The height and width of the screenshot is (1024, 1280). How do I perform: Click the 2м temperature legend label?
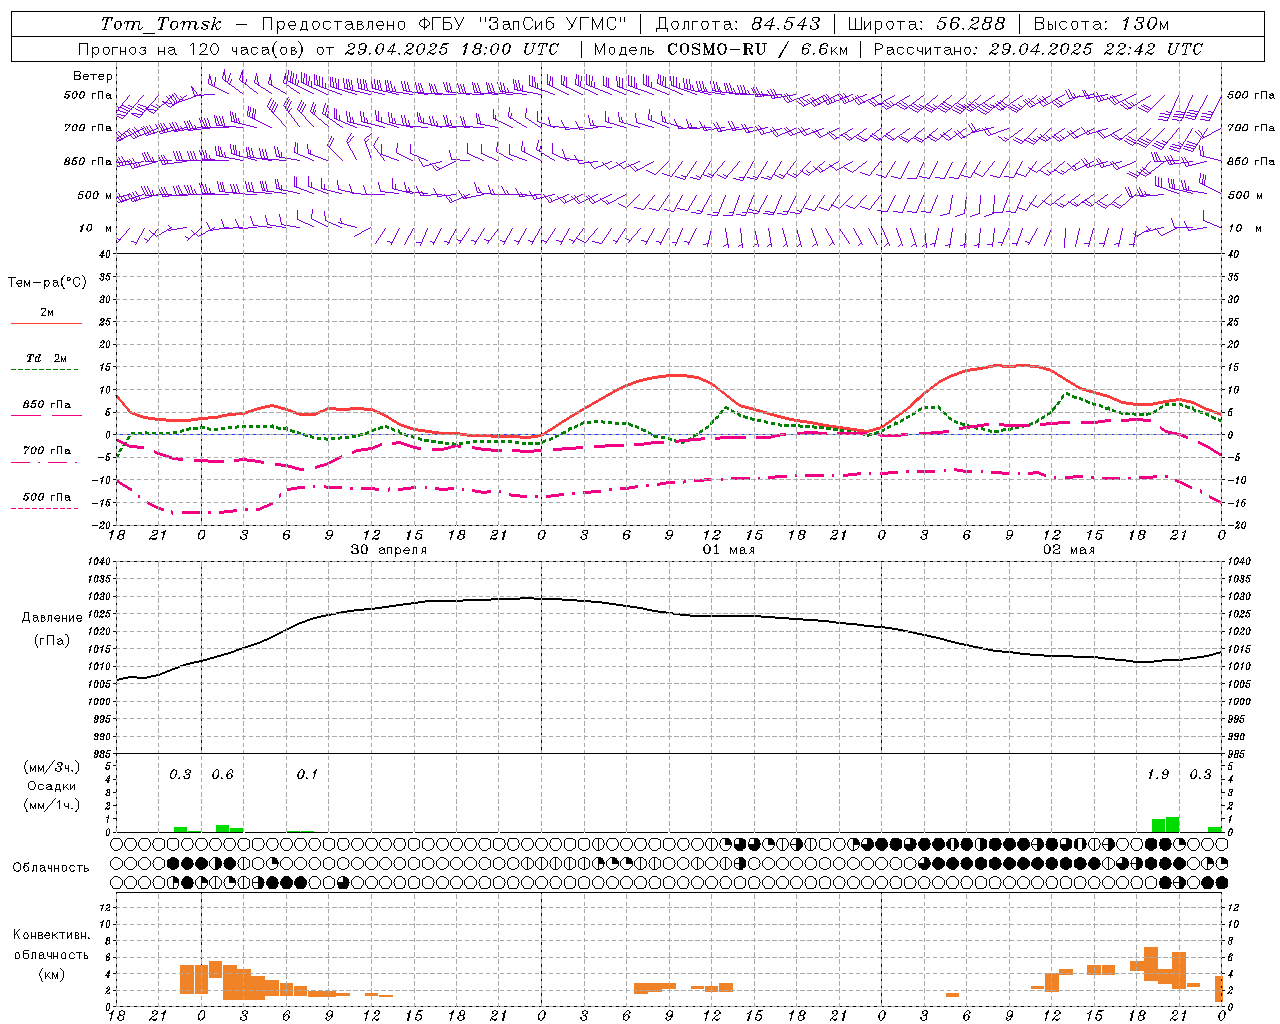(x=47, y=313)
